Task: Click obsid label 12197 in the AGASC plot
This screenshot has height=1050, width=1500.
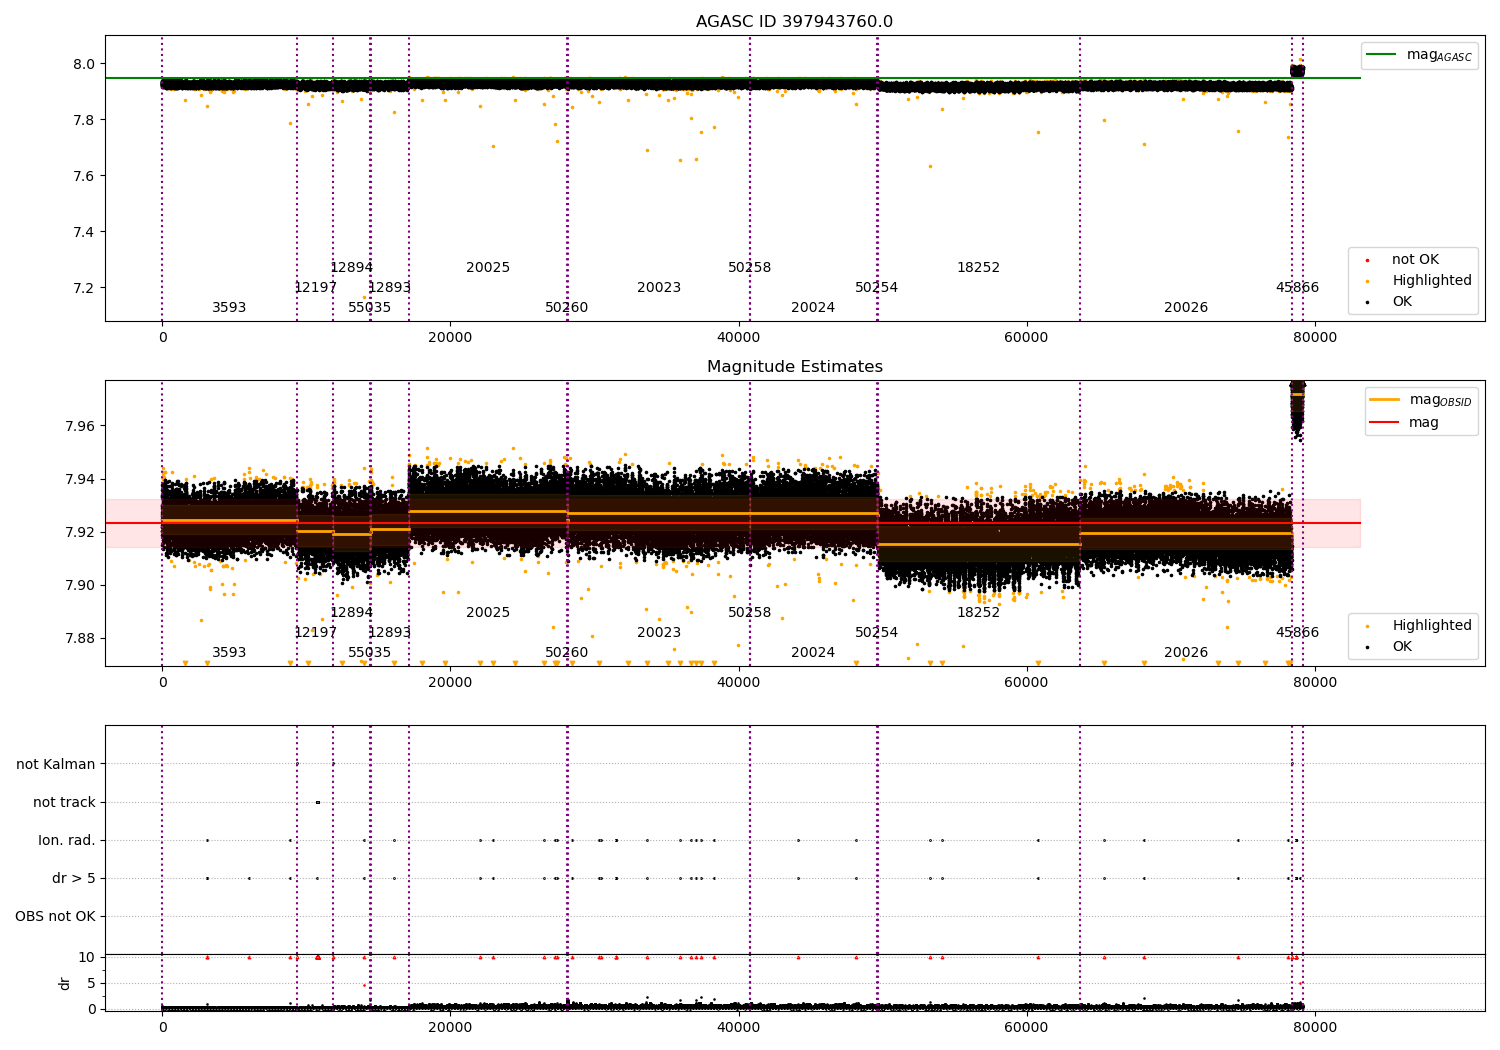Action: pyautogui.click(x=315, y=288)
